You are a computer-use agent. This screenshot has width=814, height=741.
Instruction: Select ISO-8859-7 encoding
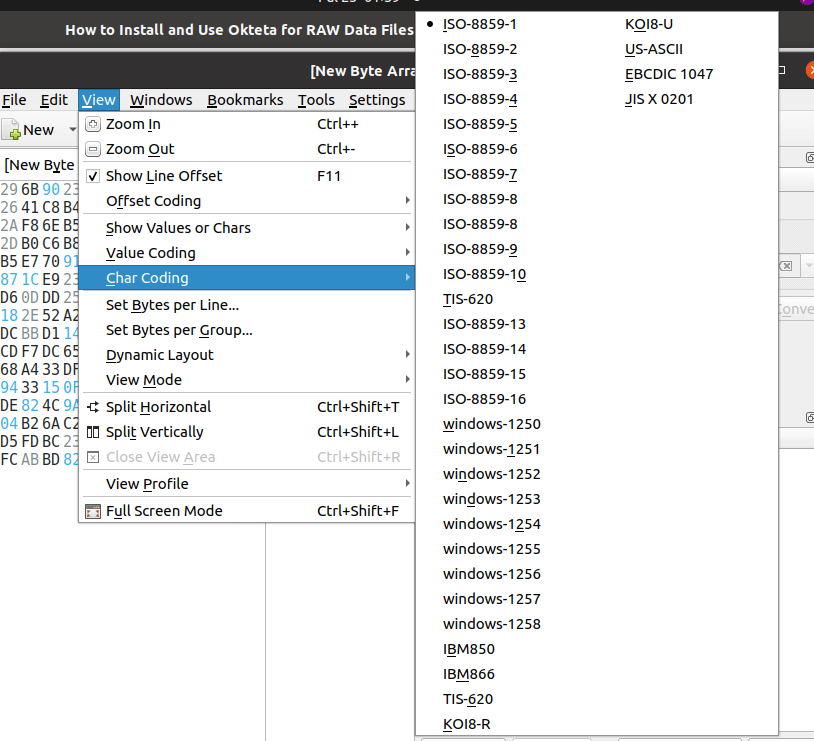(x=480, y=174)
